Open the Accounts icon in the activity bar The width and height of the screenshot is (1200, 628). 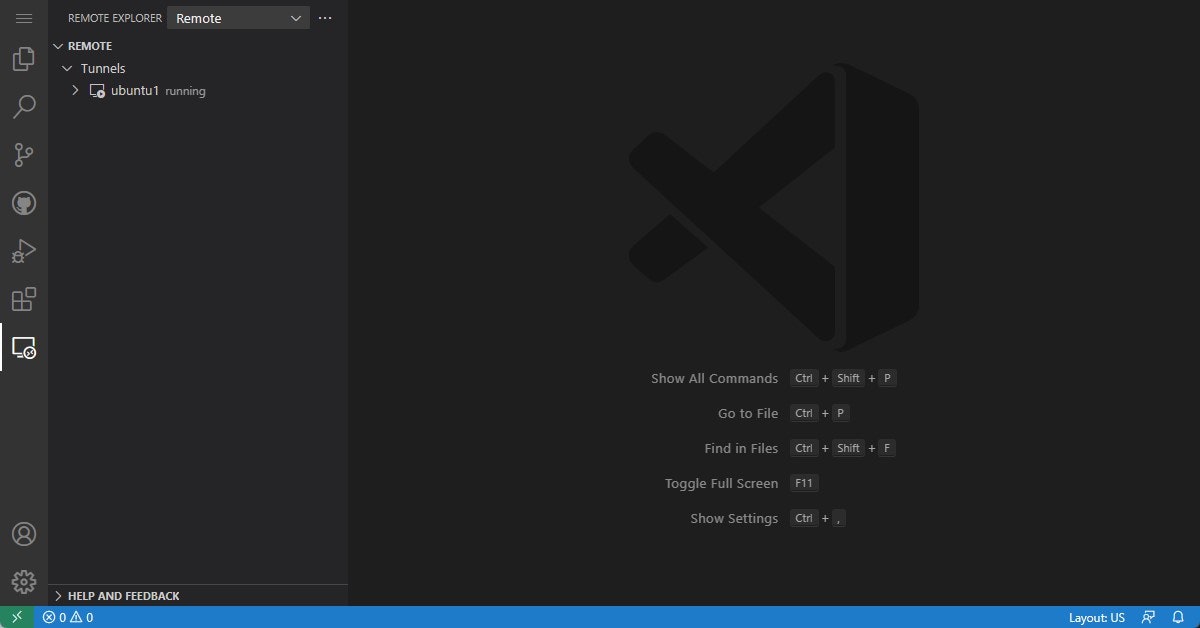[23, 533]
